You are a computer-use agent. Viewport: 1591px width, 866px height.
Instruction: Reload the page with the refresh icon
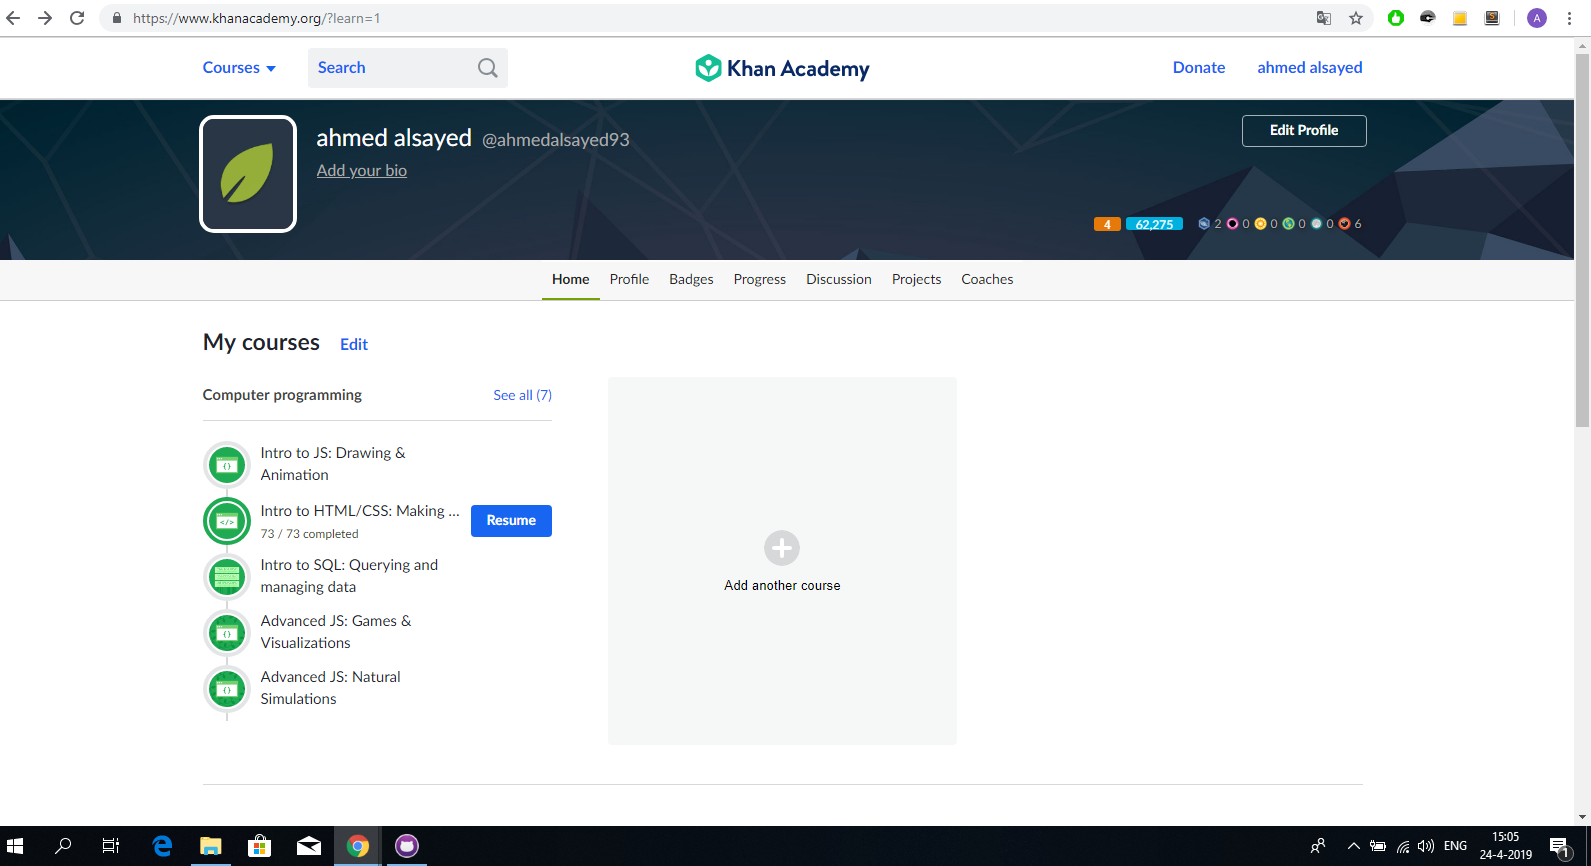click(x=77, y=18)
